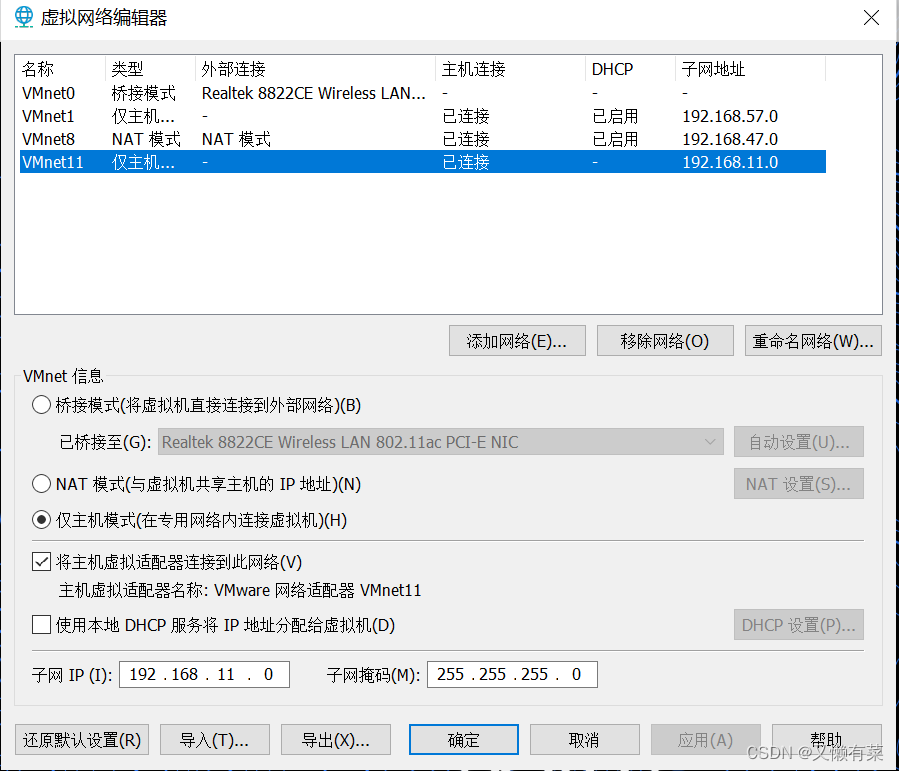Click the 自动设置(U)... button
Image resolution: width=899 pixels, height=771 pixels.
[x=799, y=442]
